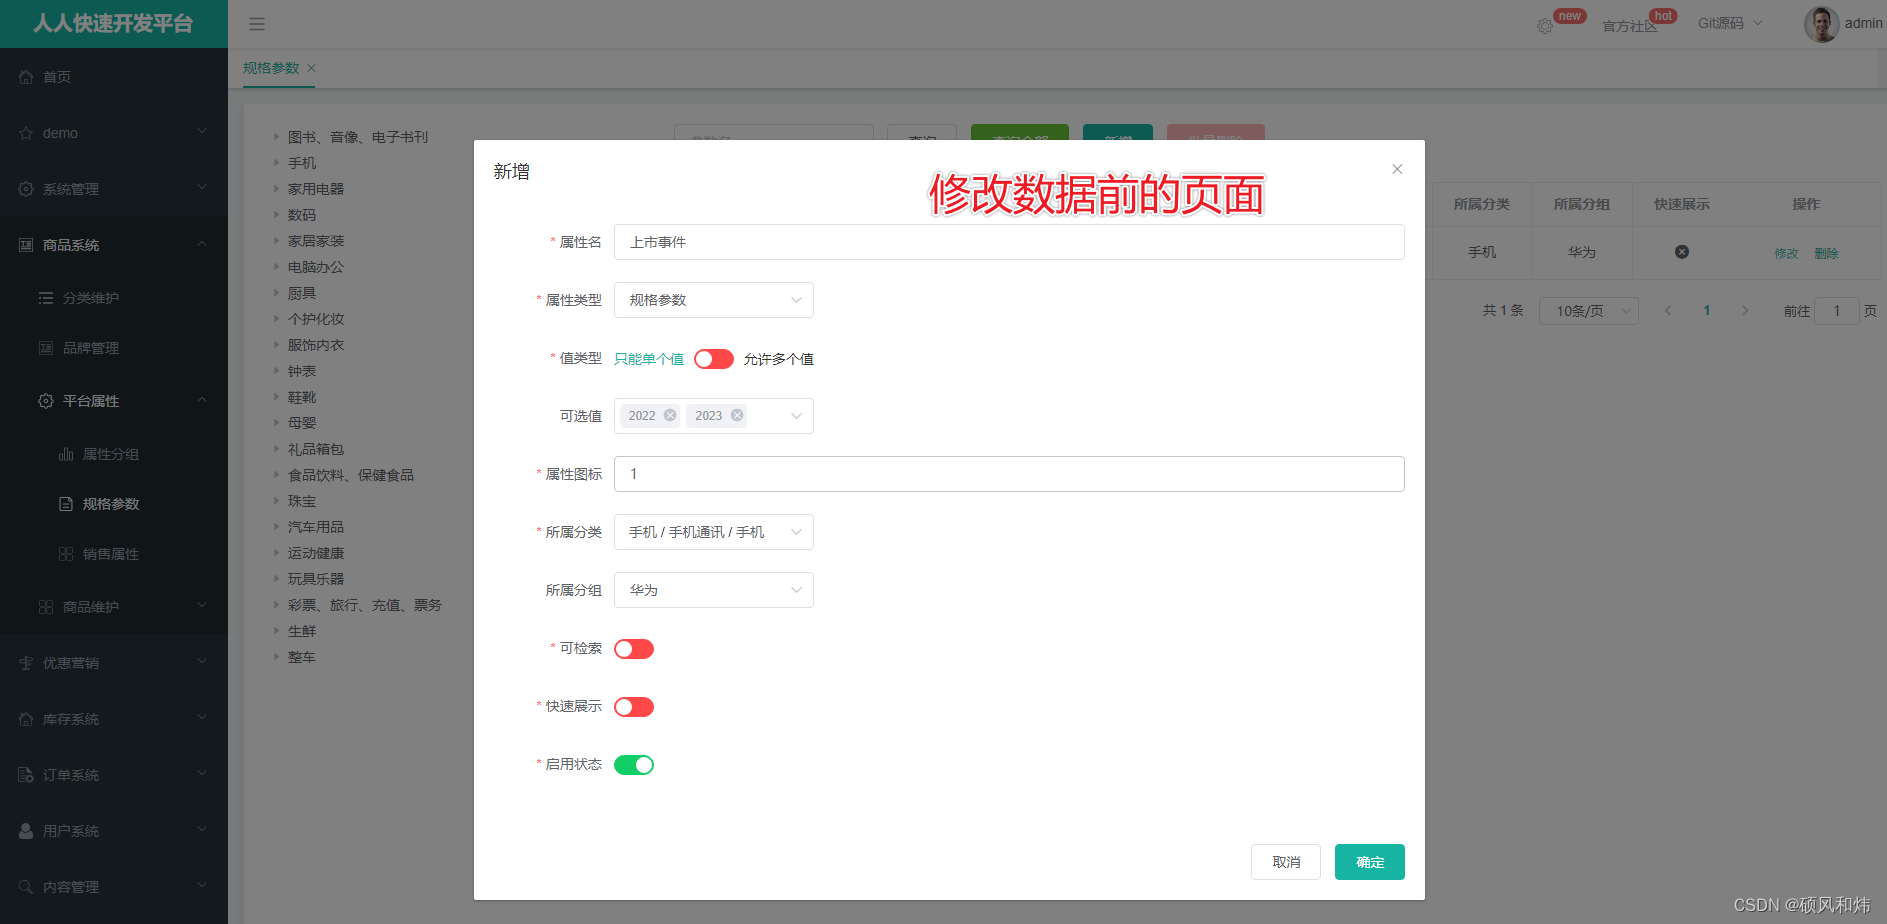Toggle the 值类型 single/multiple value switch

pyautogui.click(x=714, y=359)
